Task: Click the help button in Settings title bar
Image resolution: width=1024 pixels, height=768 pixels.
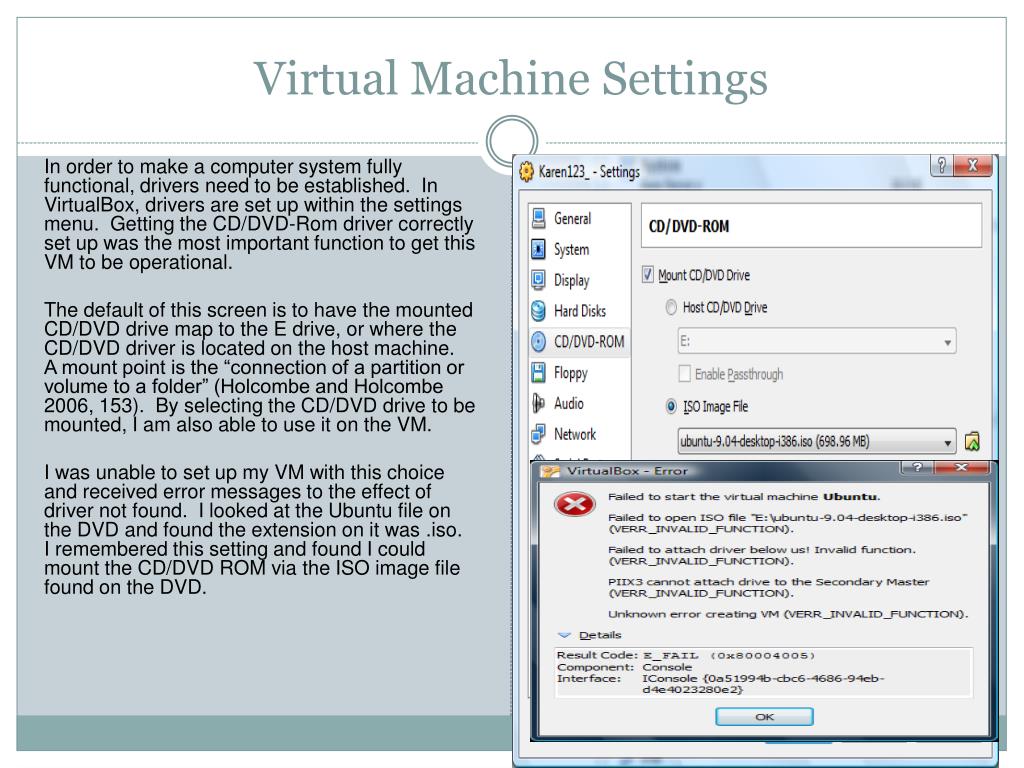Action: pyautogui.click(x=941, y=165)
